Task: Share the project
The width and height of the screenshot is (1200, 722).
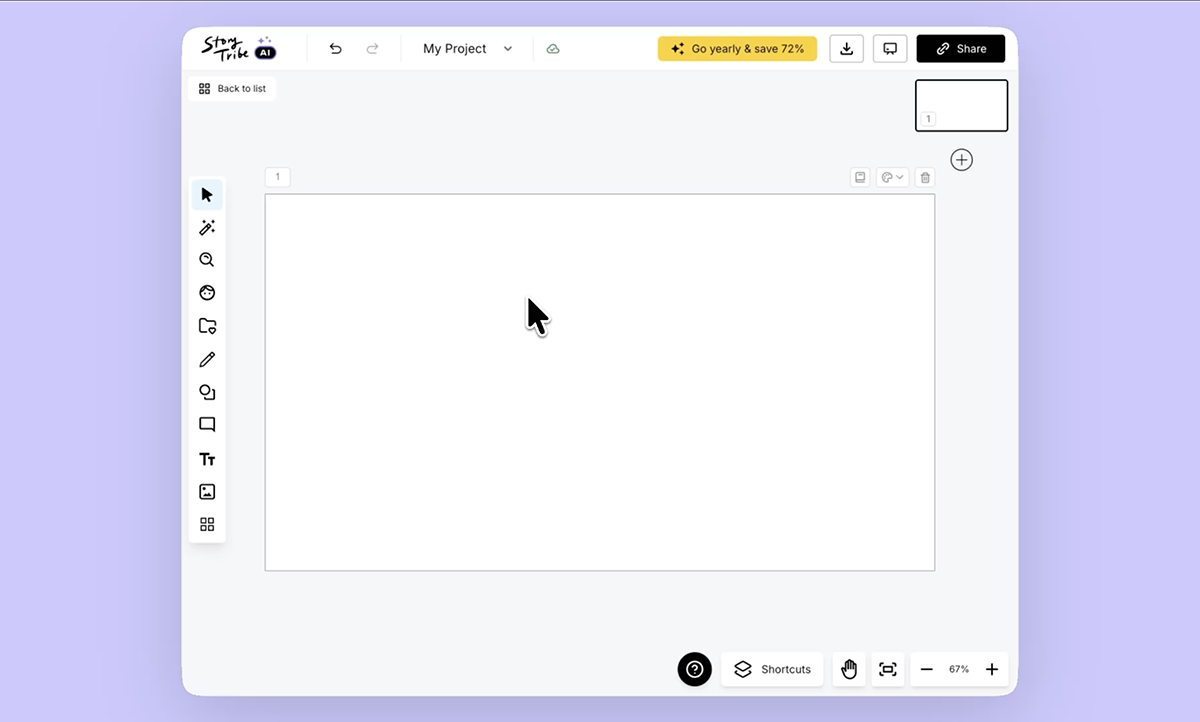Action: pos(961,48)
